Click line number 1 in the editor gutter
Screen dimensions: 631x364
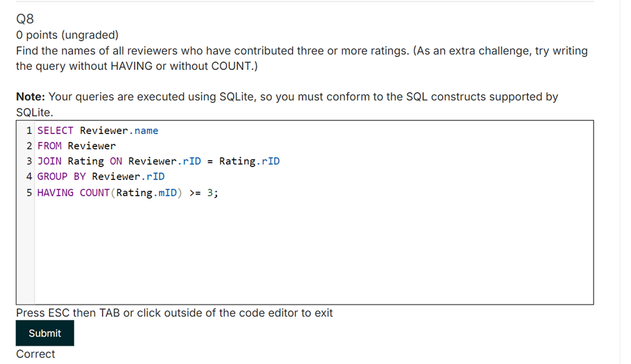29,131
